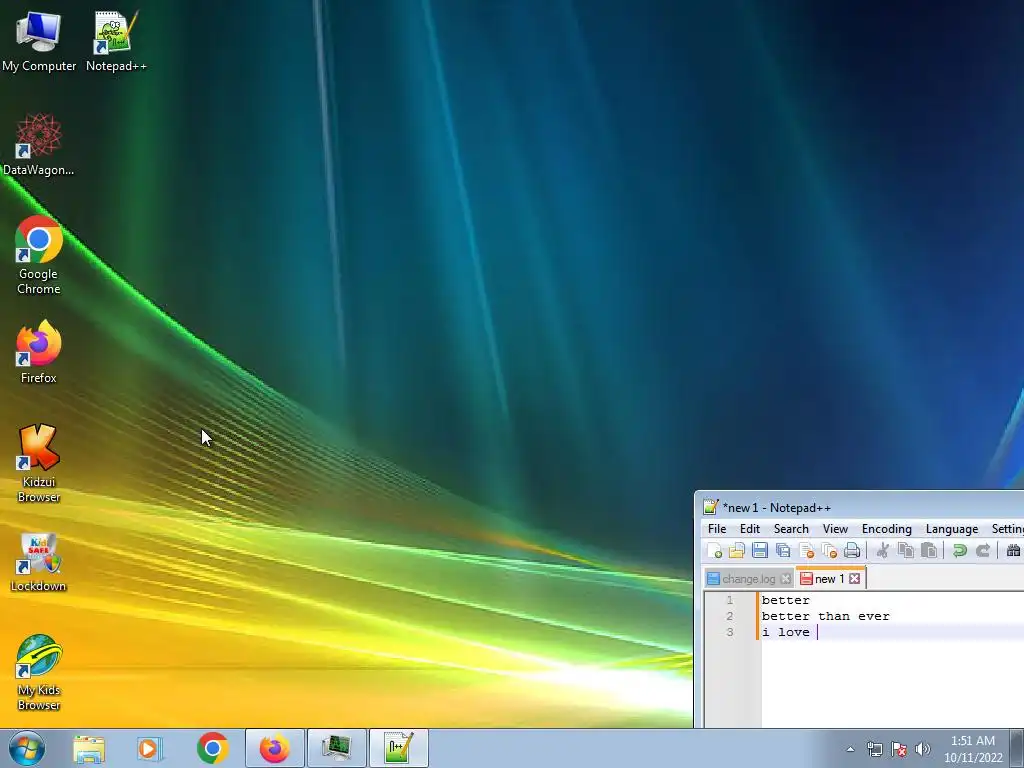Click the Paste clipboard icon in Notepad++ toolbar
The image size is (1024, 768).
tap(929, 551)
